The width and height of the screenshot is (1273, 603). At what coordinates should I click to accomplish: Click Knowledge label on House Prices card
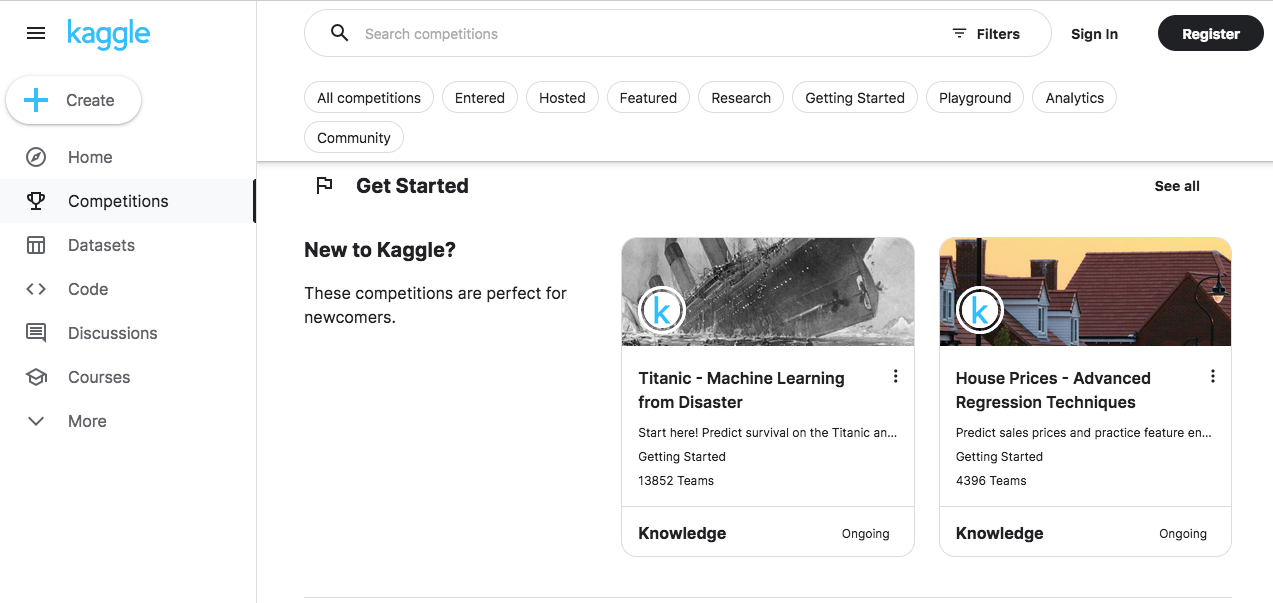[x=999, y=533]
